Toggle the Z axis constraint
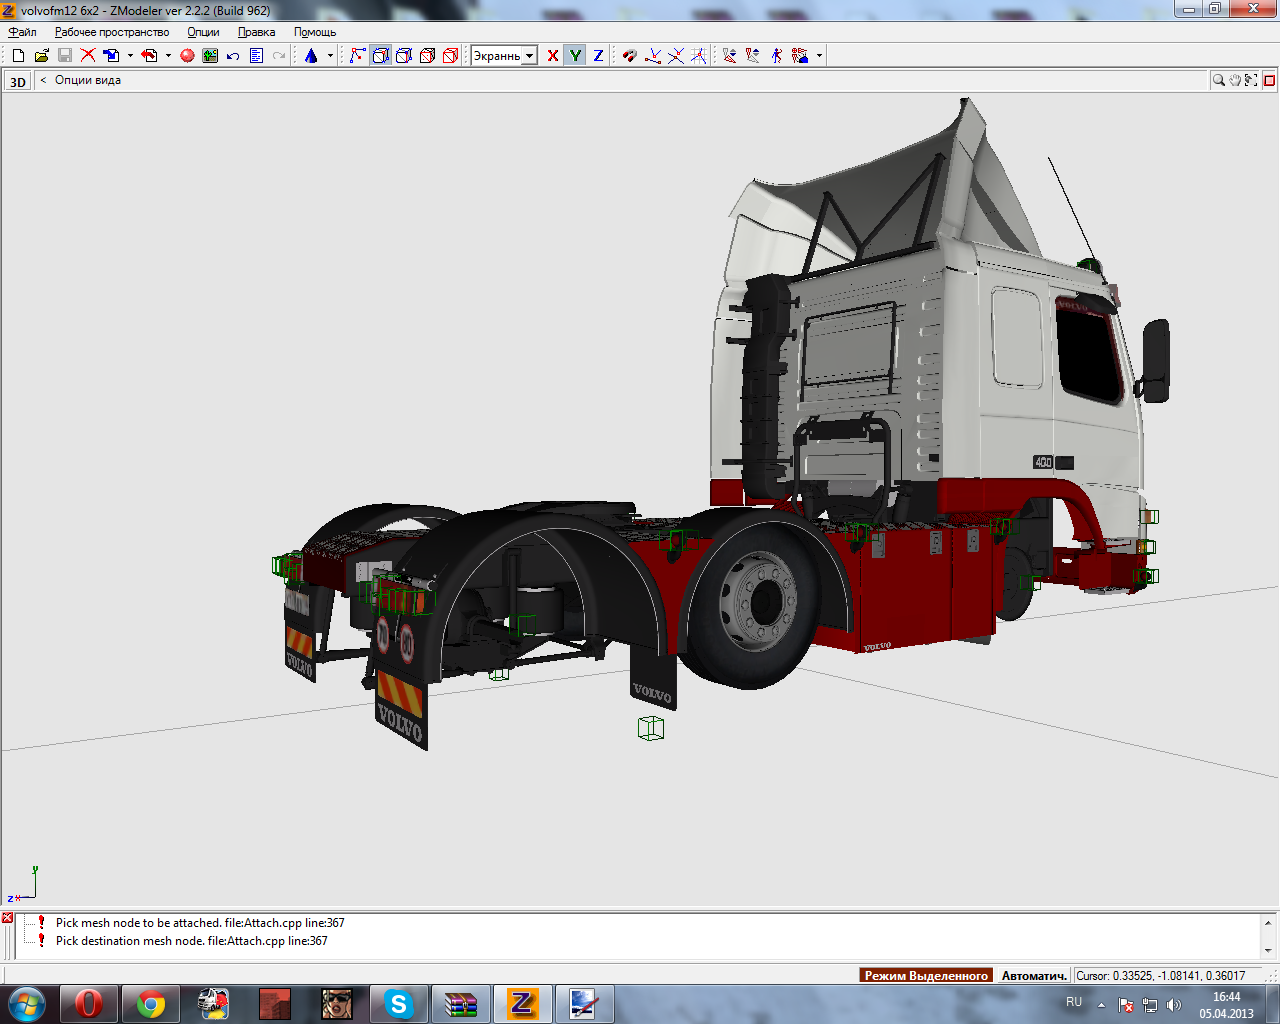 pyautogui.click(x=598, y=56)
